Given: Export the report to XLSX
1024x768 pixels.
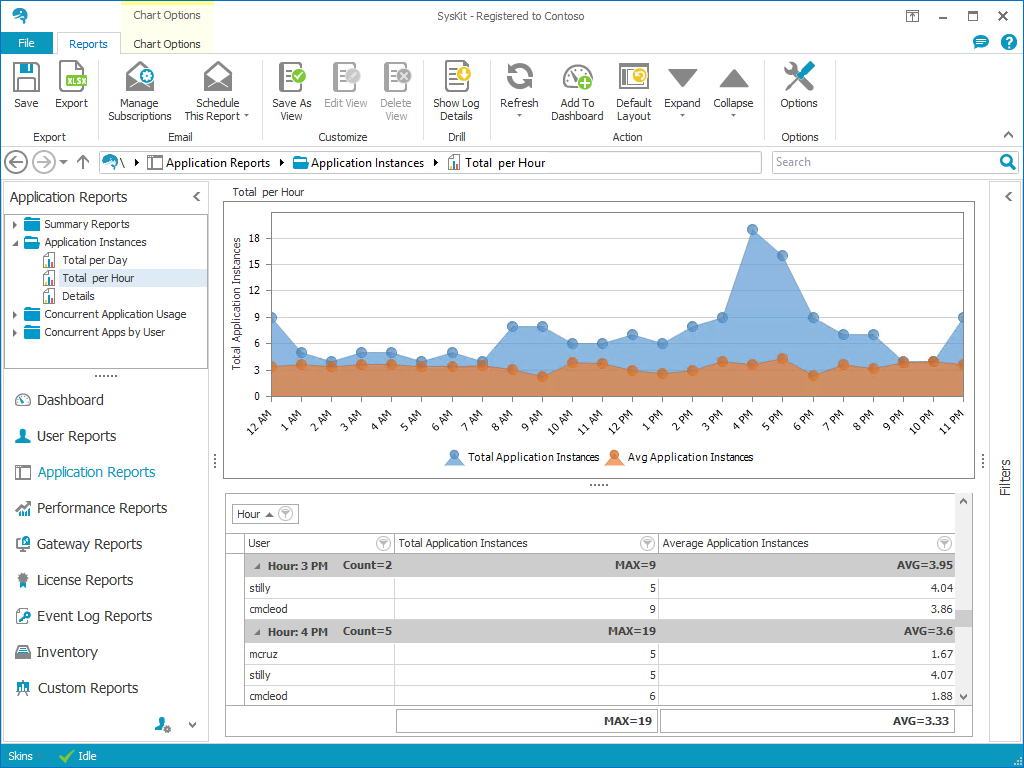Looking at the screenshot, I should tap(72, 78).
